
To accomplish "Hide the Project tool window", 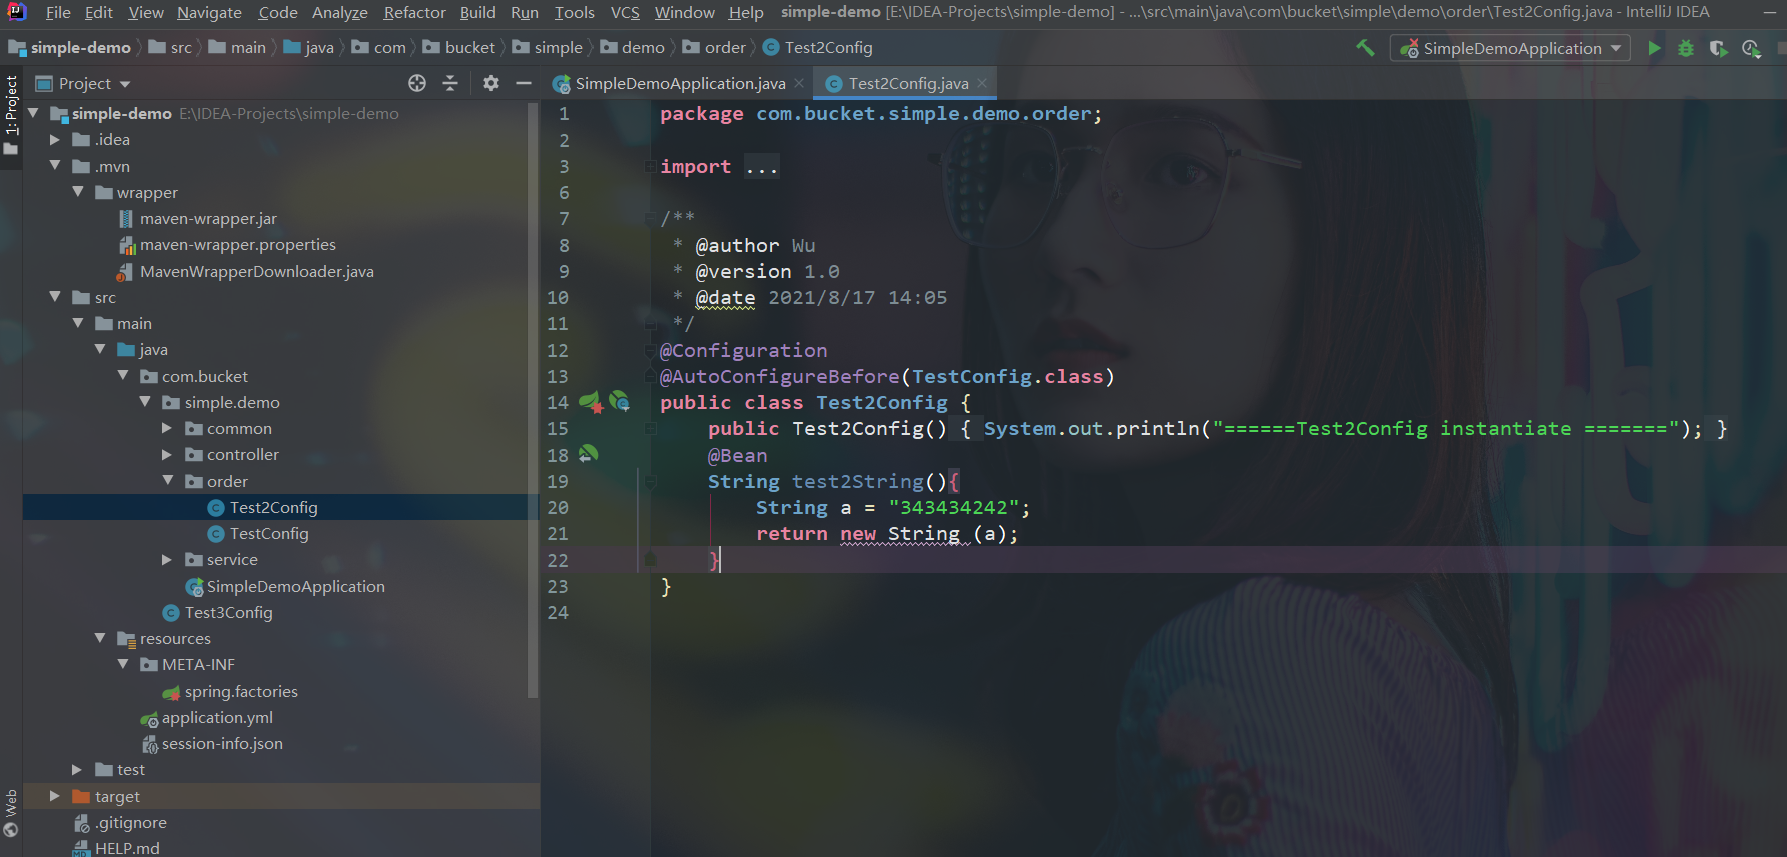I will pyautogui.click(x=523, y=83).
